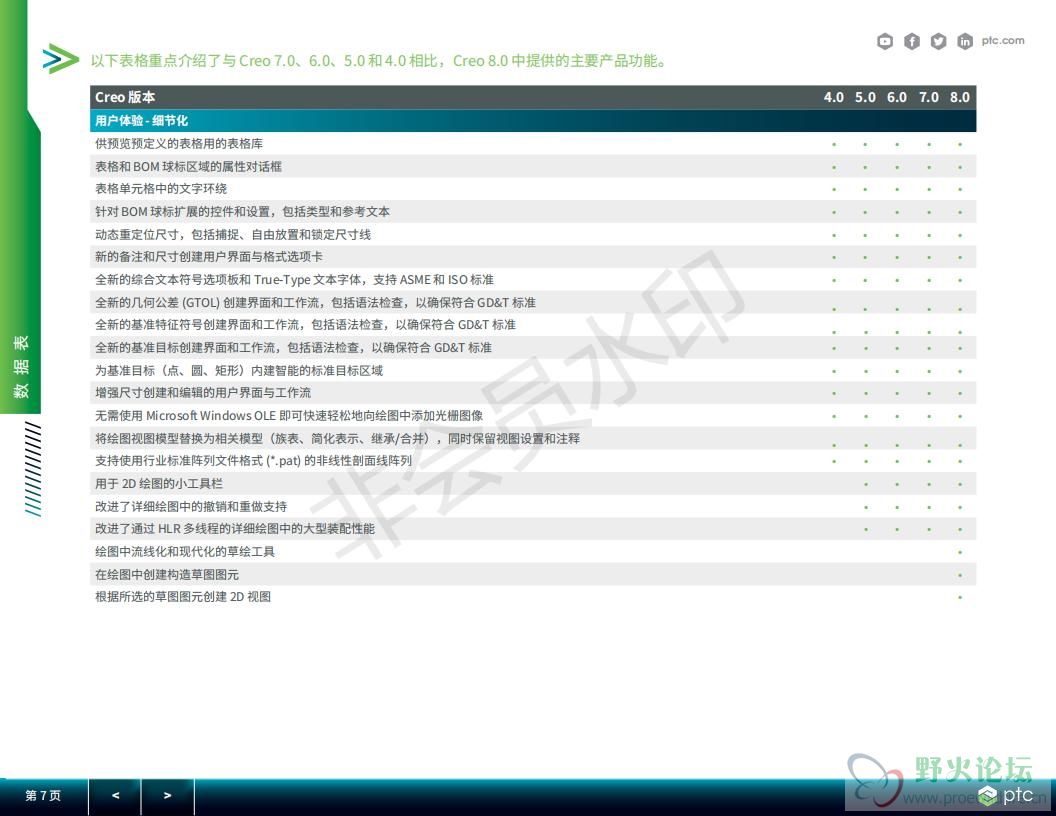Select row 改进了通过 HLR 多线程的详细绘图

(x=533, y=529)
